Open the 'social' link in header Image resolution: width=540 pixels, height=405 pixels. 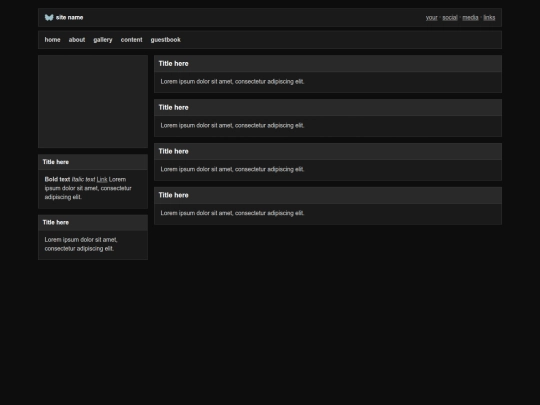450,18
